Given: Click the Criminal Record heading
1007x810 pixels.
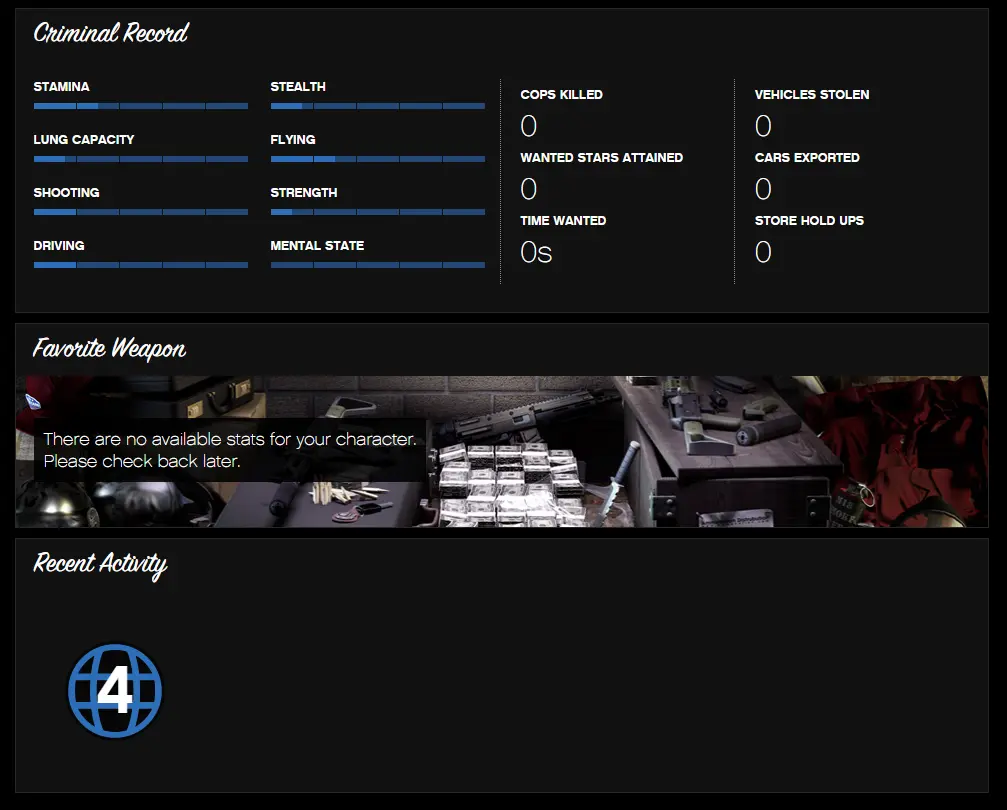Looking at the screenshot, I should [111, 32].
